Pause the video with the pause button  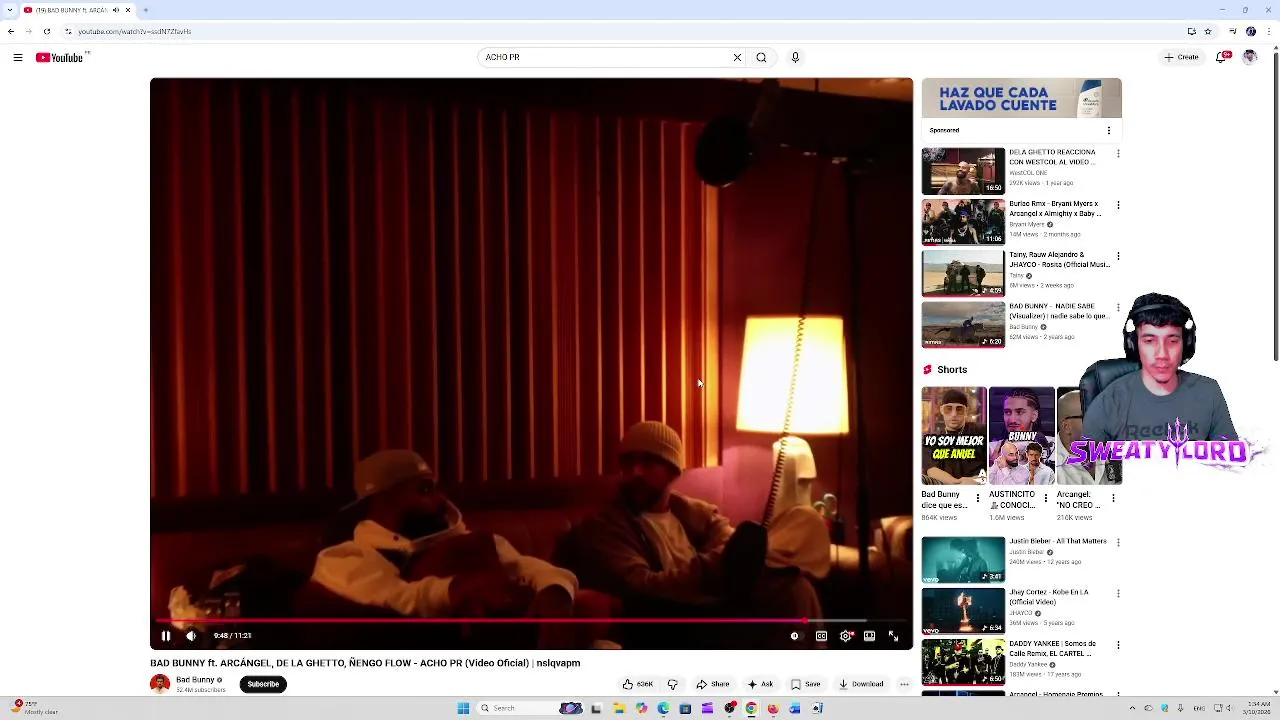(166, 635)
